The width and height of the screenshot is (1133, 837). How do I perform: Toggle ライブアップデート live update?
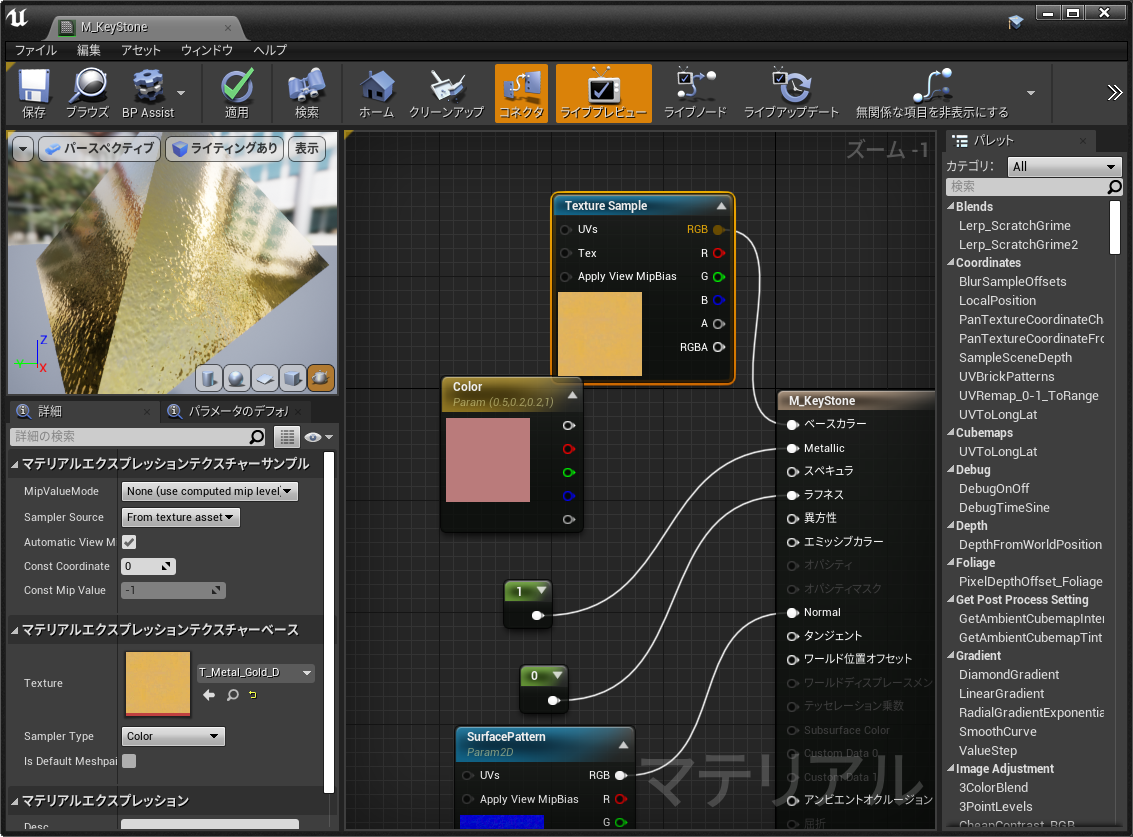point(791,94)
